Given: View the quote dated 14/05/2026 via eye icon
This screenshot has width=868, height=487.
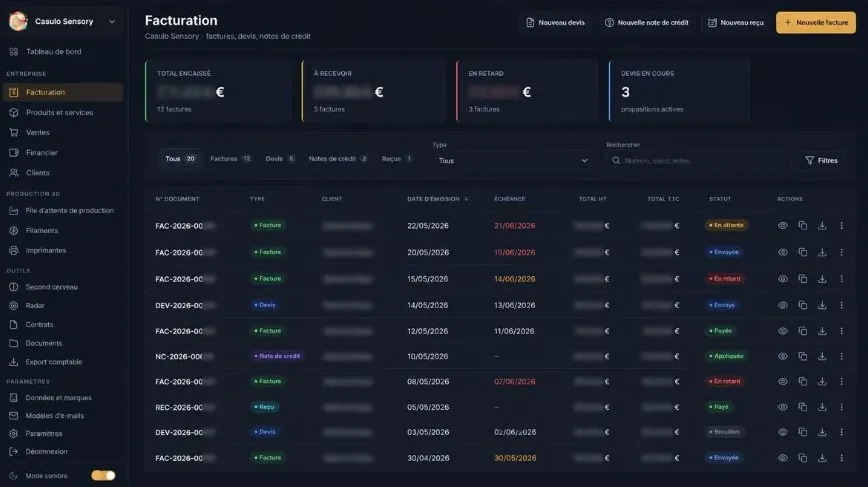Looking at the screenshot, I should (x=783, y=305).
